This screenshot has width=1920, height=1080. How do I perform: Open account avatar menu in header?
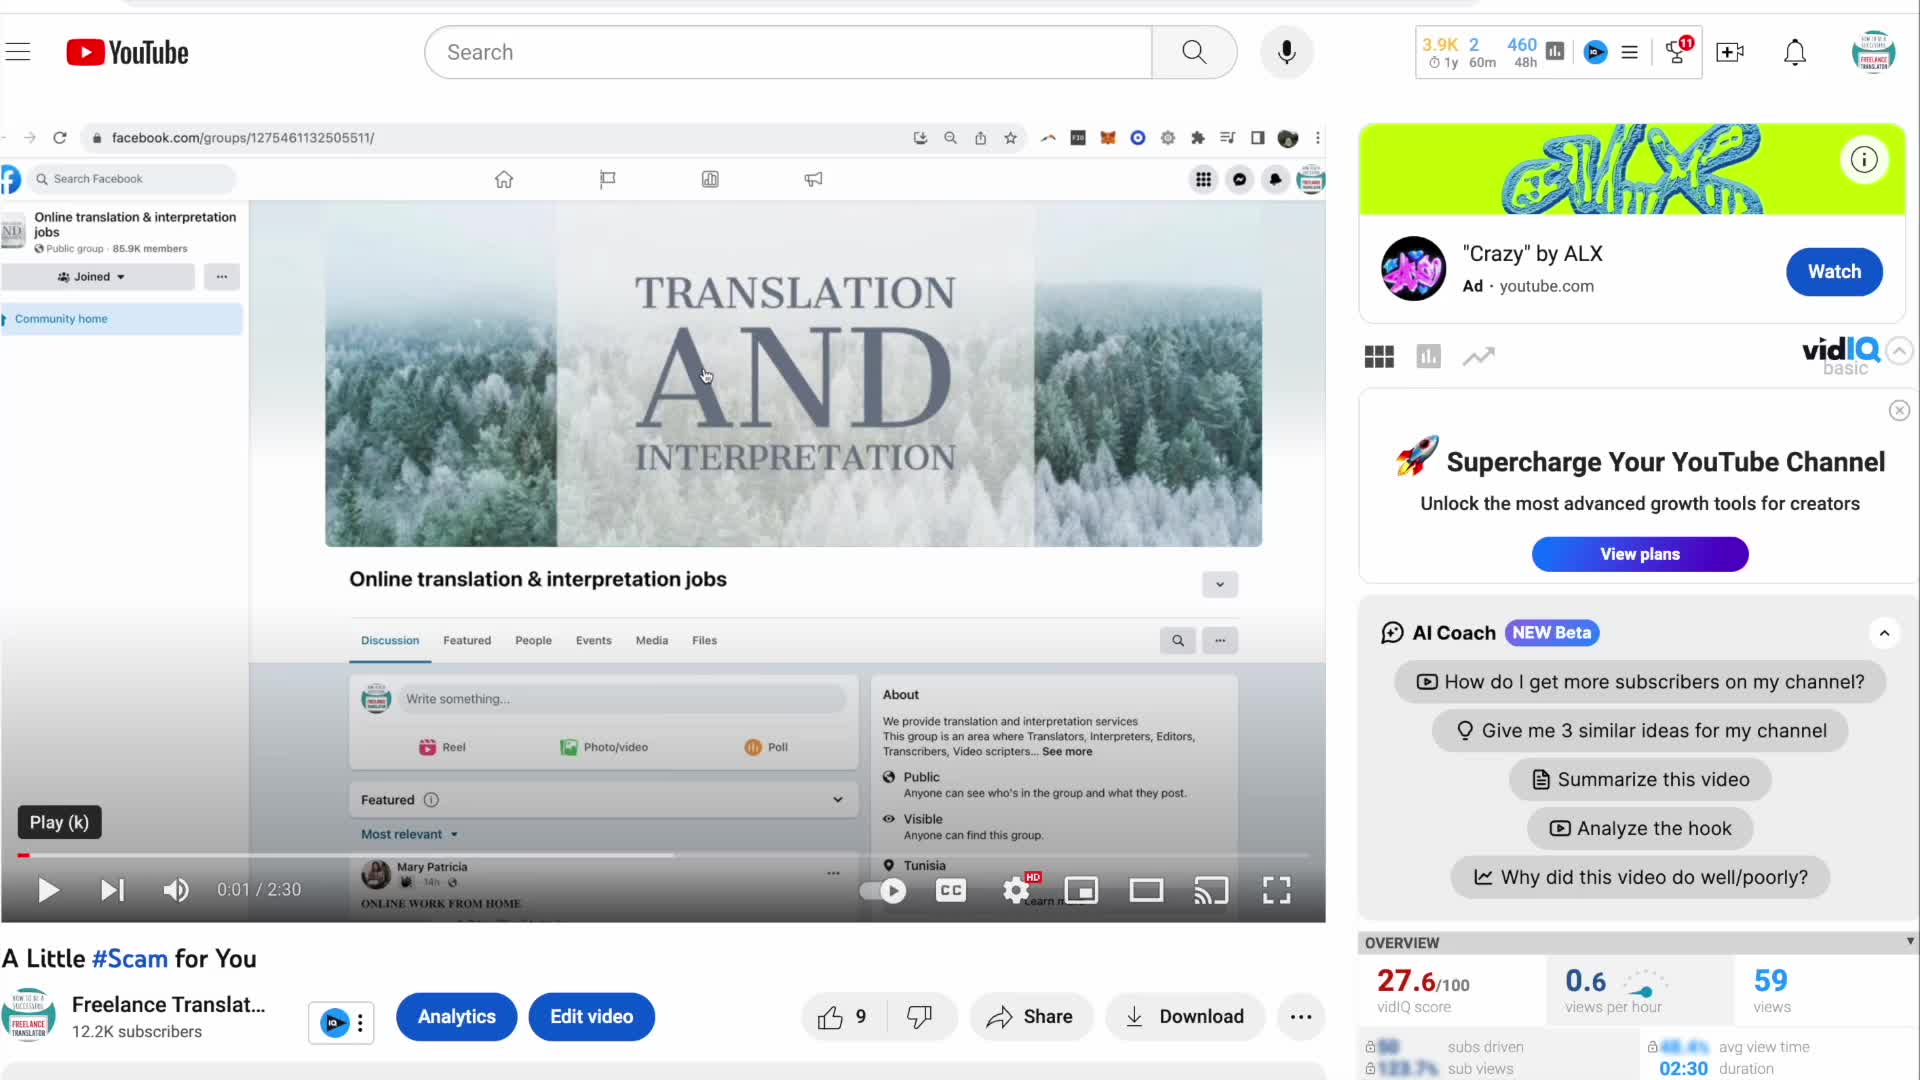[1873, 52]
